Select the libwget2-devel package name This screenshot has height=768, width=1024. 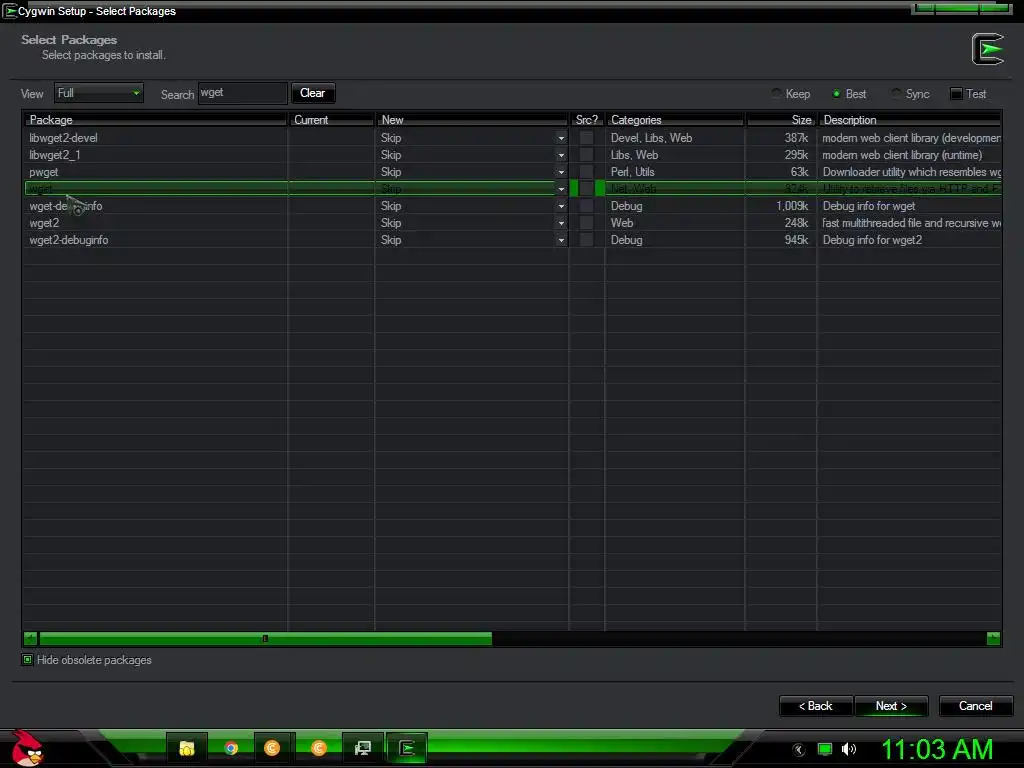coord(63,138)
